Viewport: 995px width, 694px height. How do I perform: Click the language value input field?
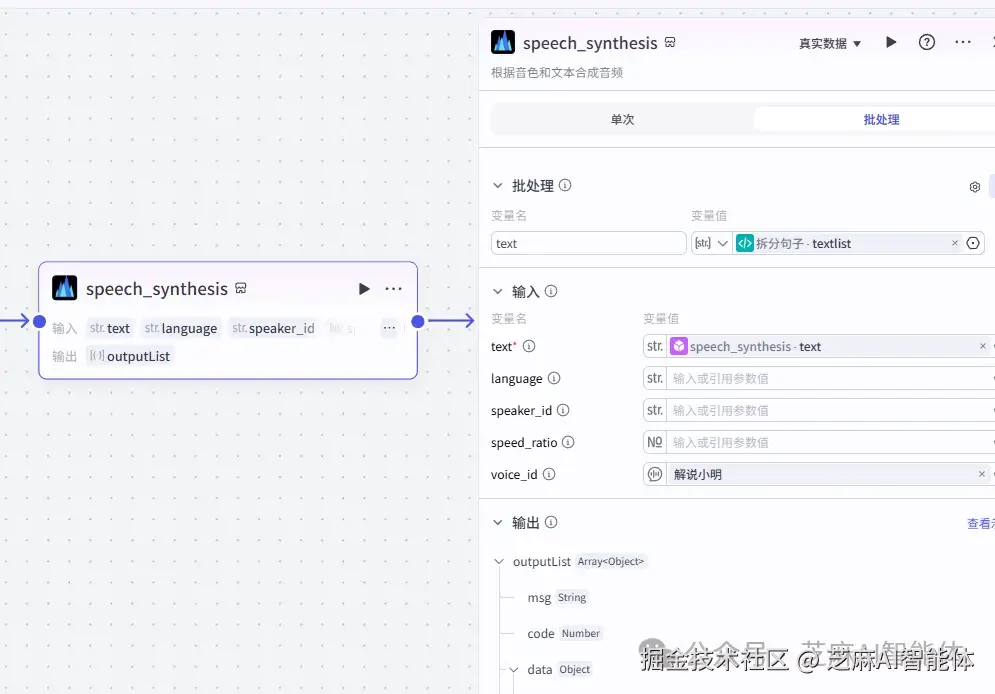(x=820, y=377)
